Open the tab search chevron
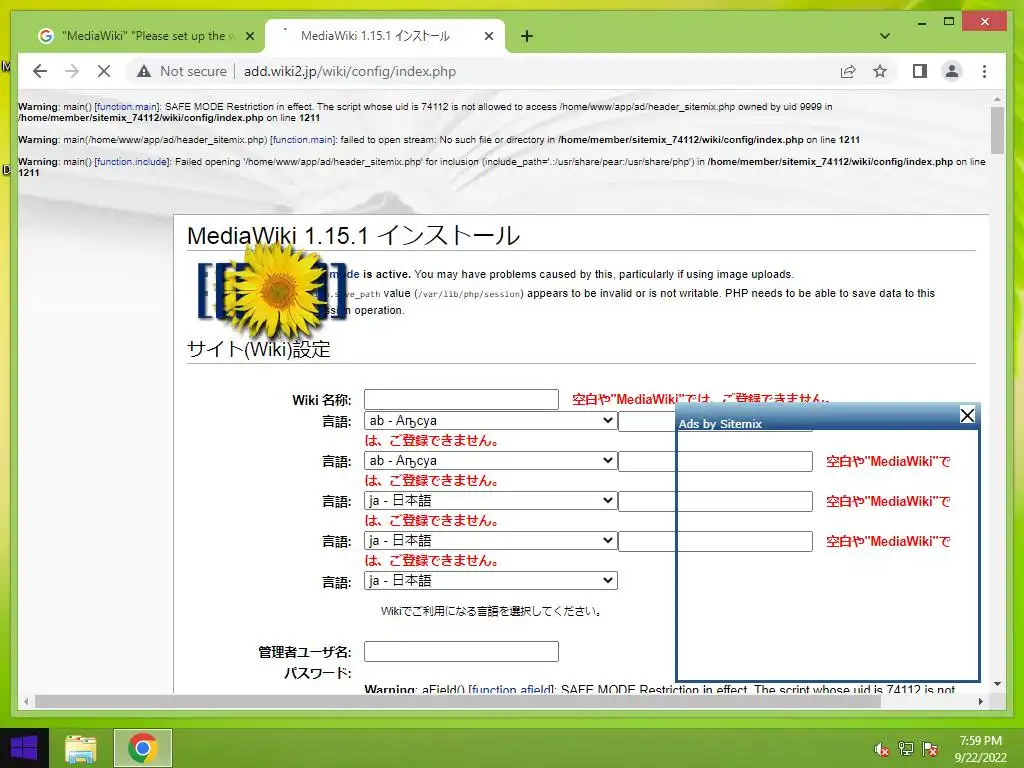Screen dimensions: 1024x768 click(x=885, y=36)
